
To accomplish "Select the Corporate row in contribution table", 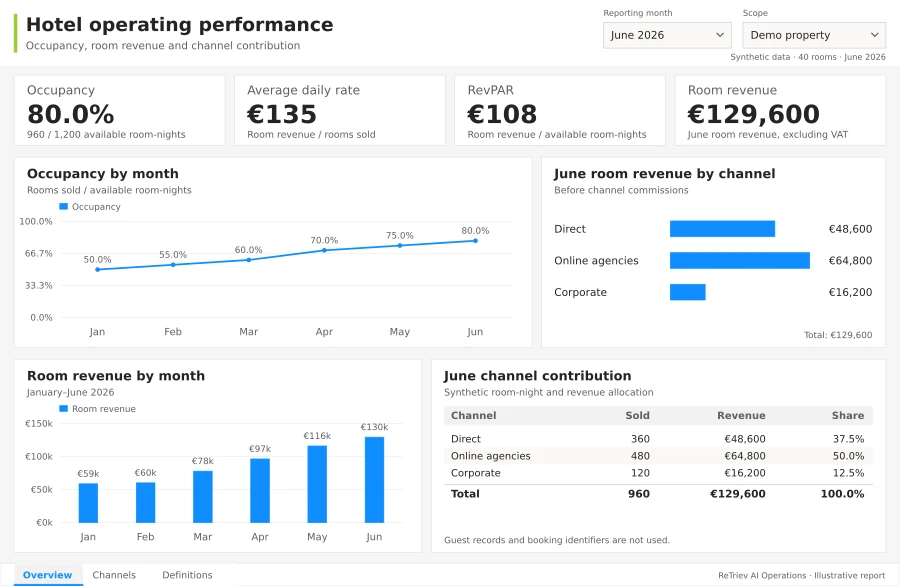I will click(x=658, y=473).
